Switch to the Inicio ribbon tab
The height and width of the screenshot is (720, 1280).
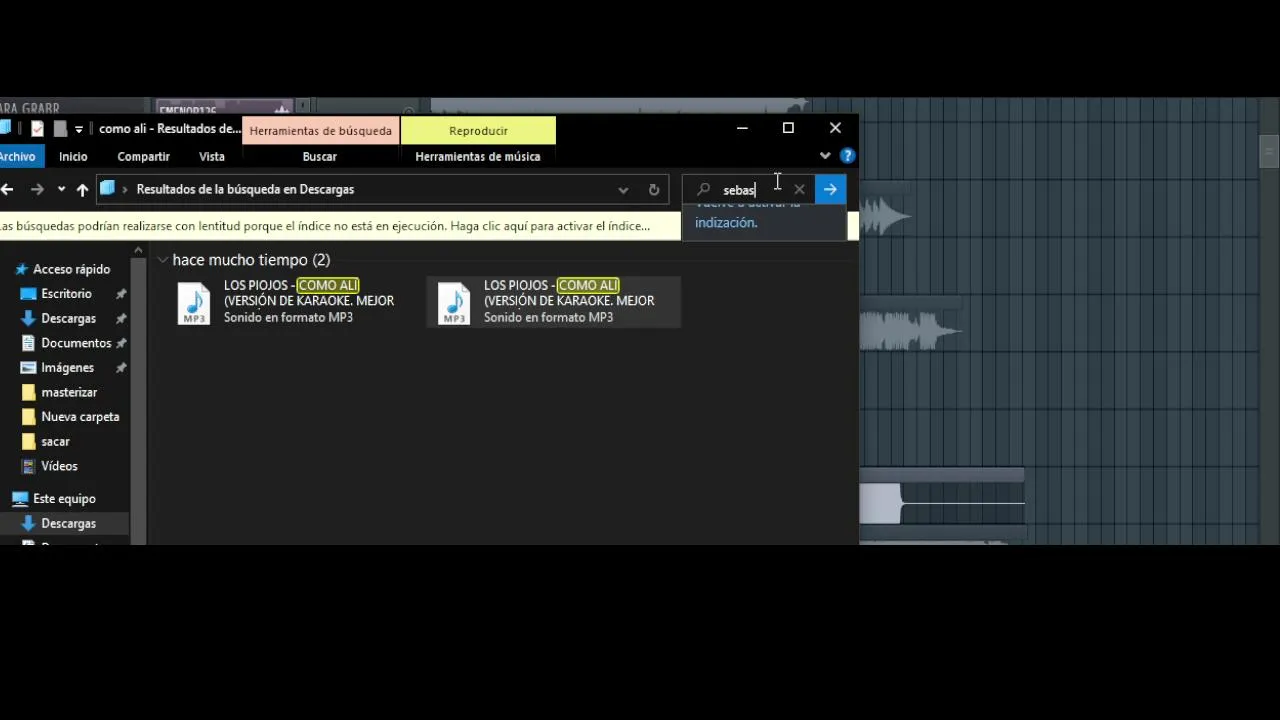[x=73, y=156]
